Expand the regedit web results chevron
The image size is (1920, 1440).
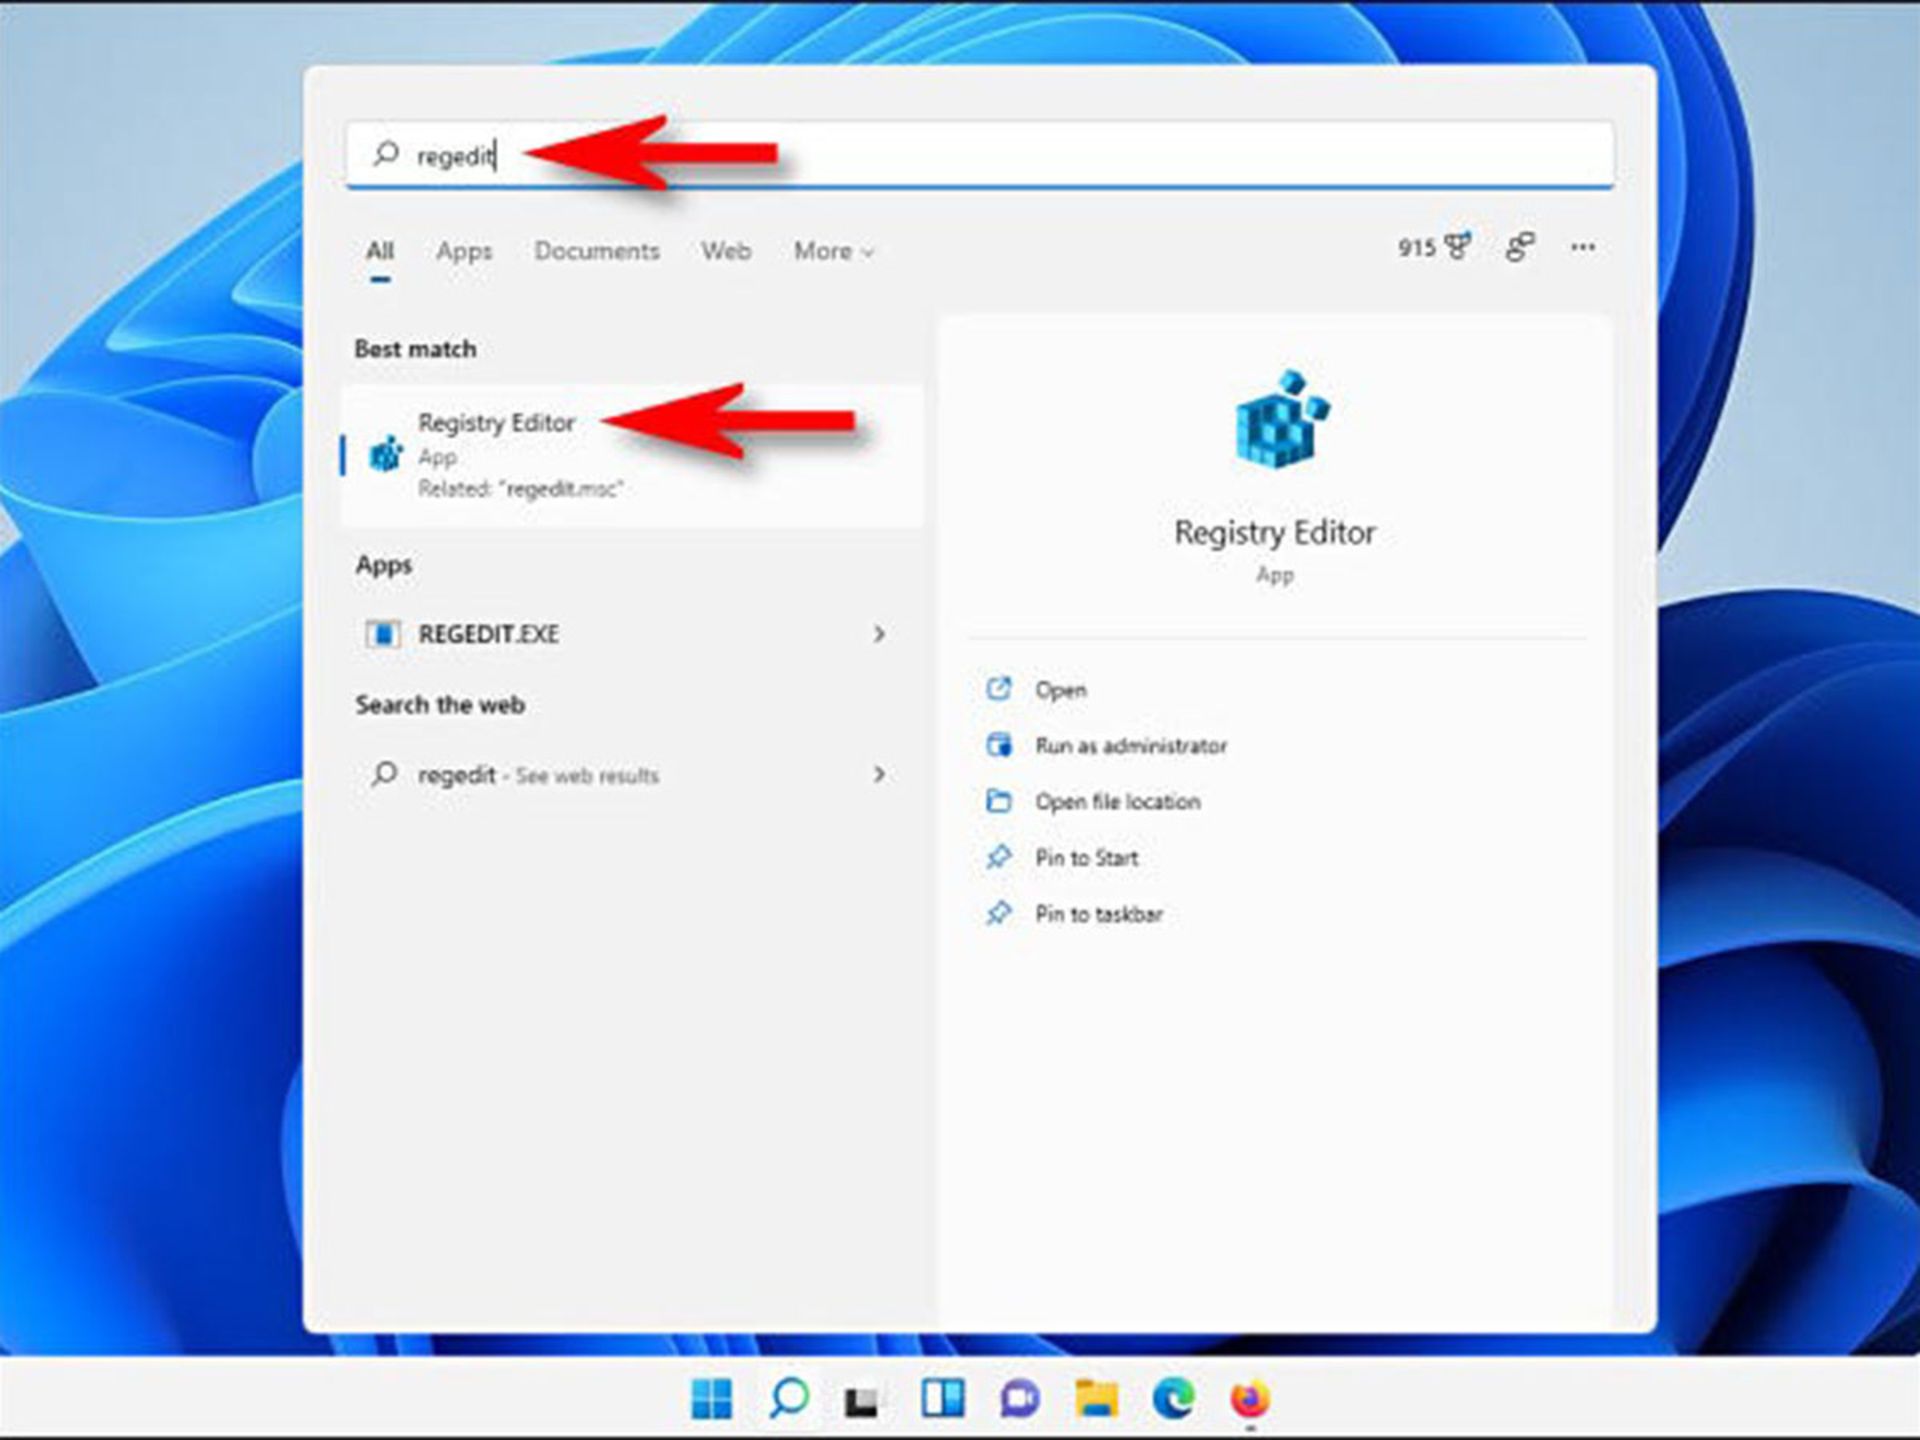pos(879,774)
